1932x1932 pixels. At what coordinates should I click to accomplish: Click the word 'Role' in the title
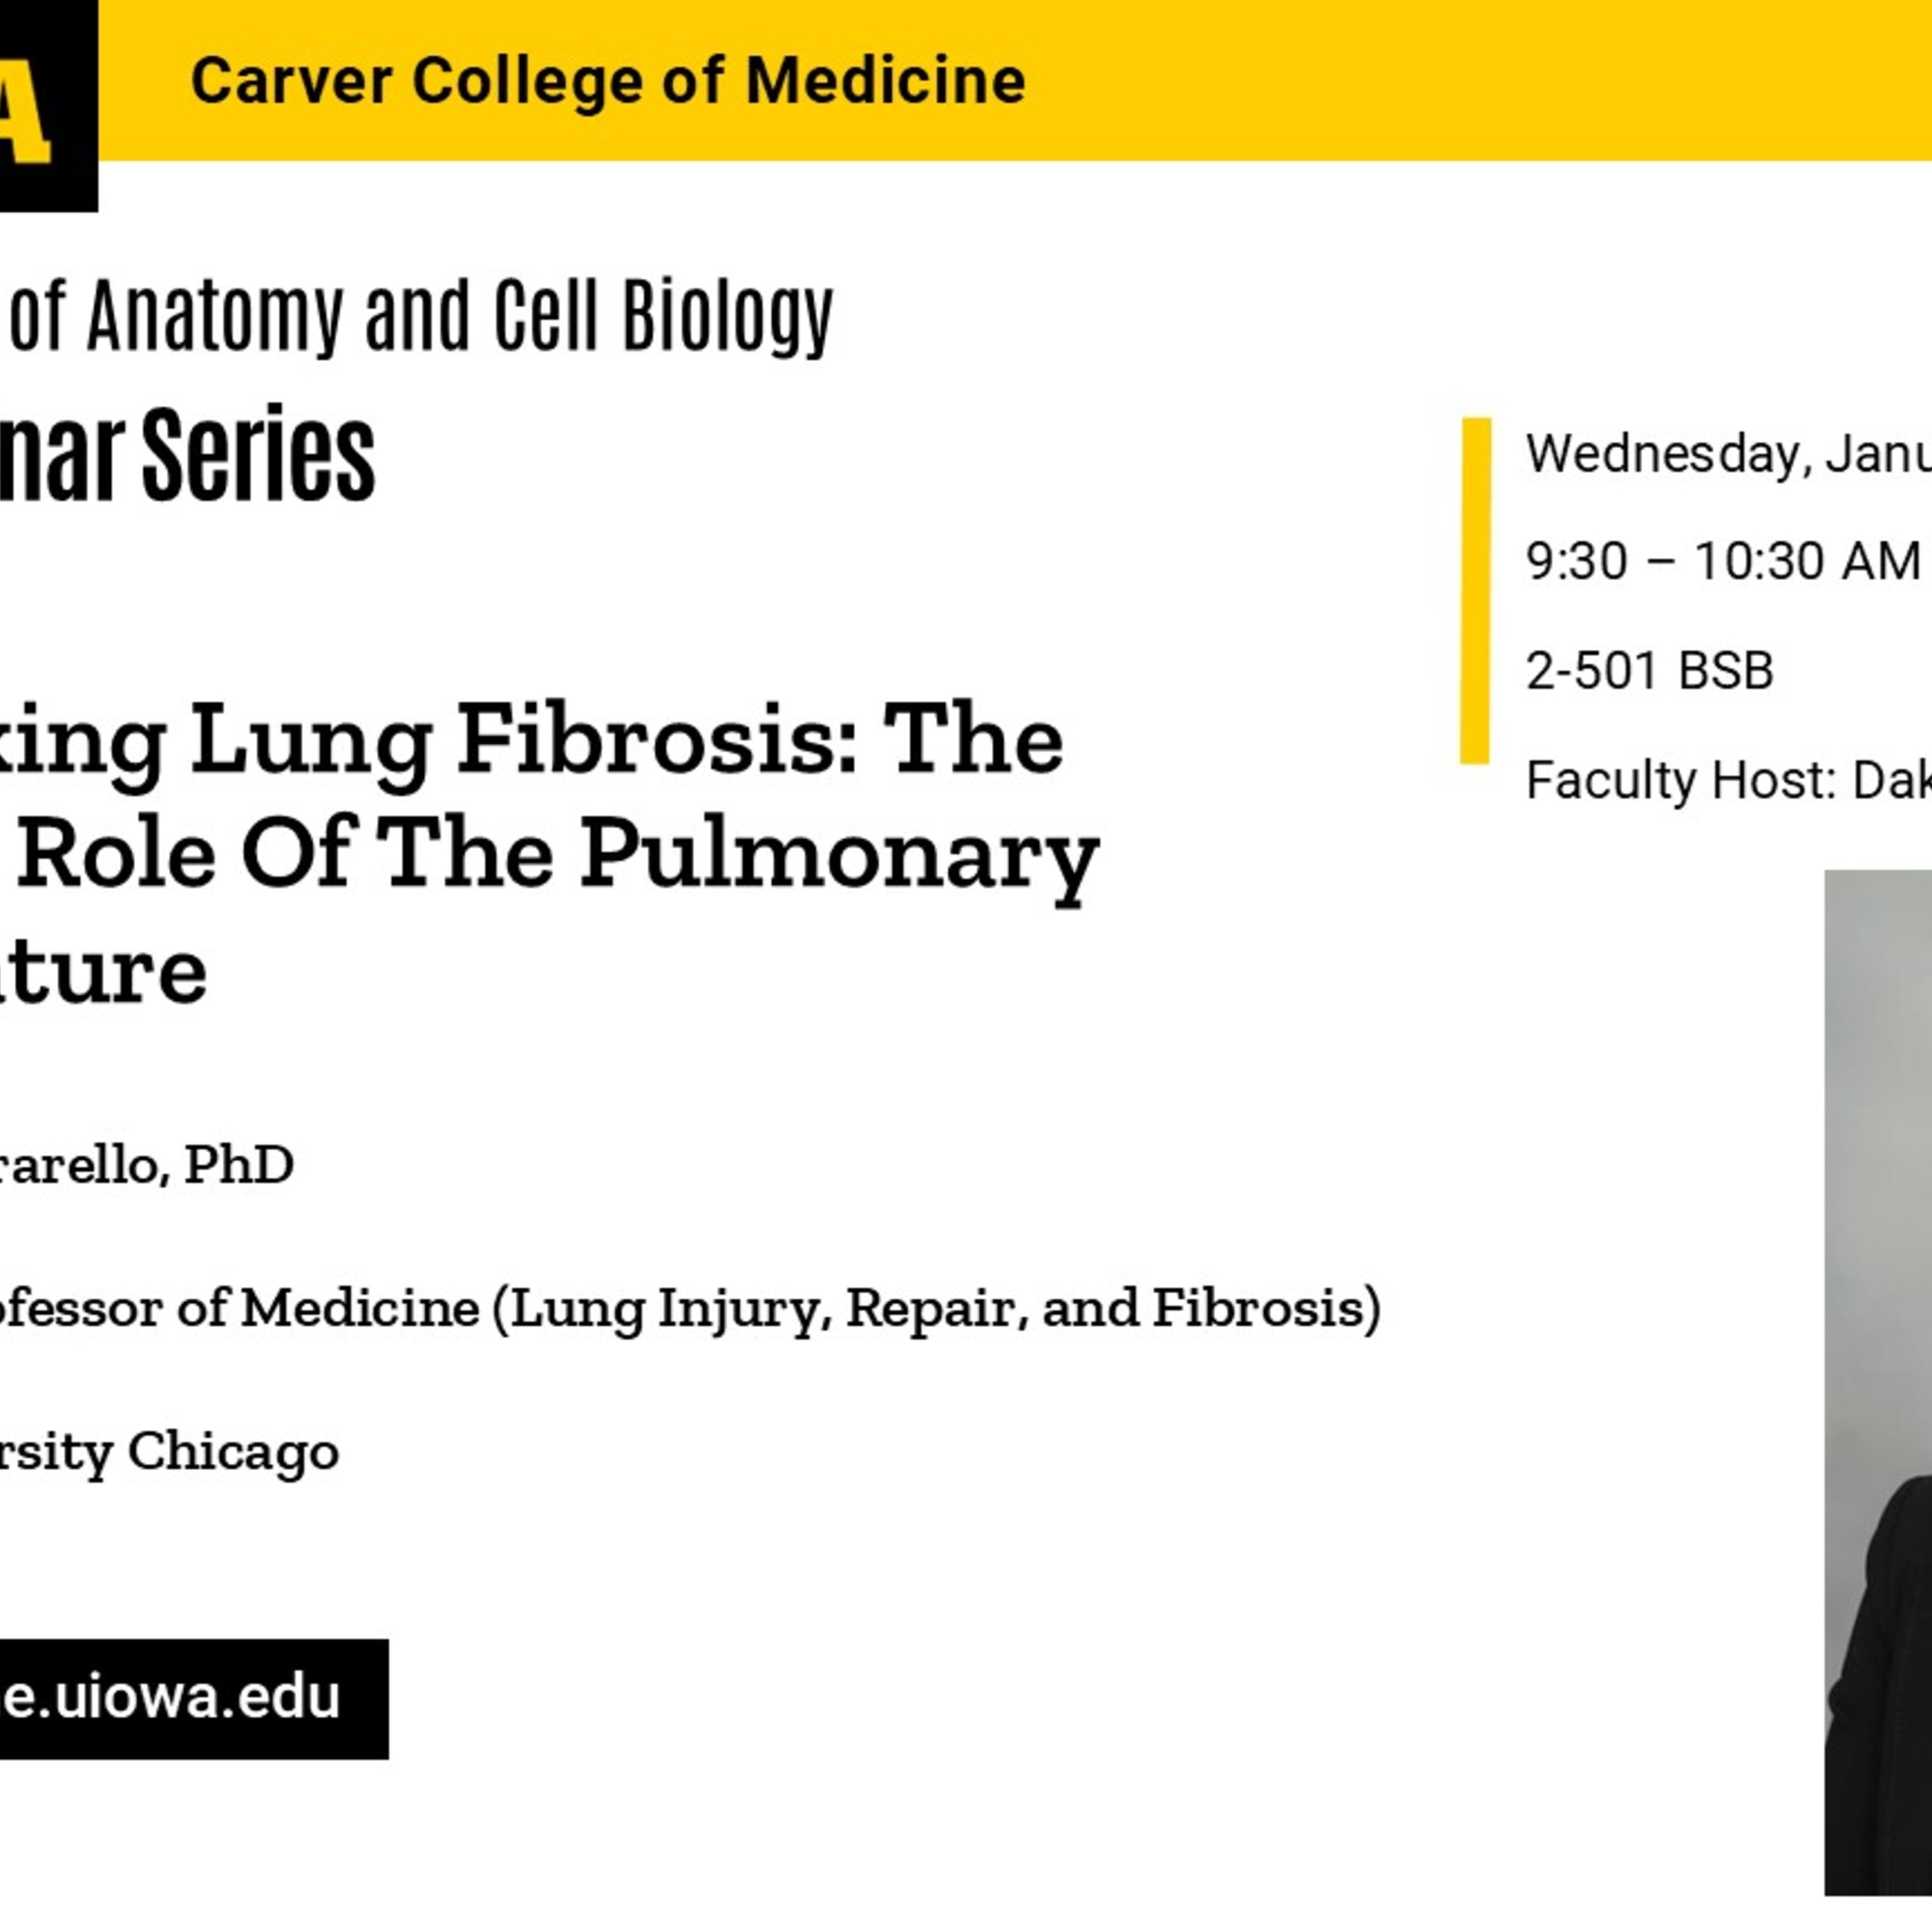[x=116, y=856]
